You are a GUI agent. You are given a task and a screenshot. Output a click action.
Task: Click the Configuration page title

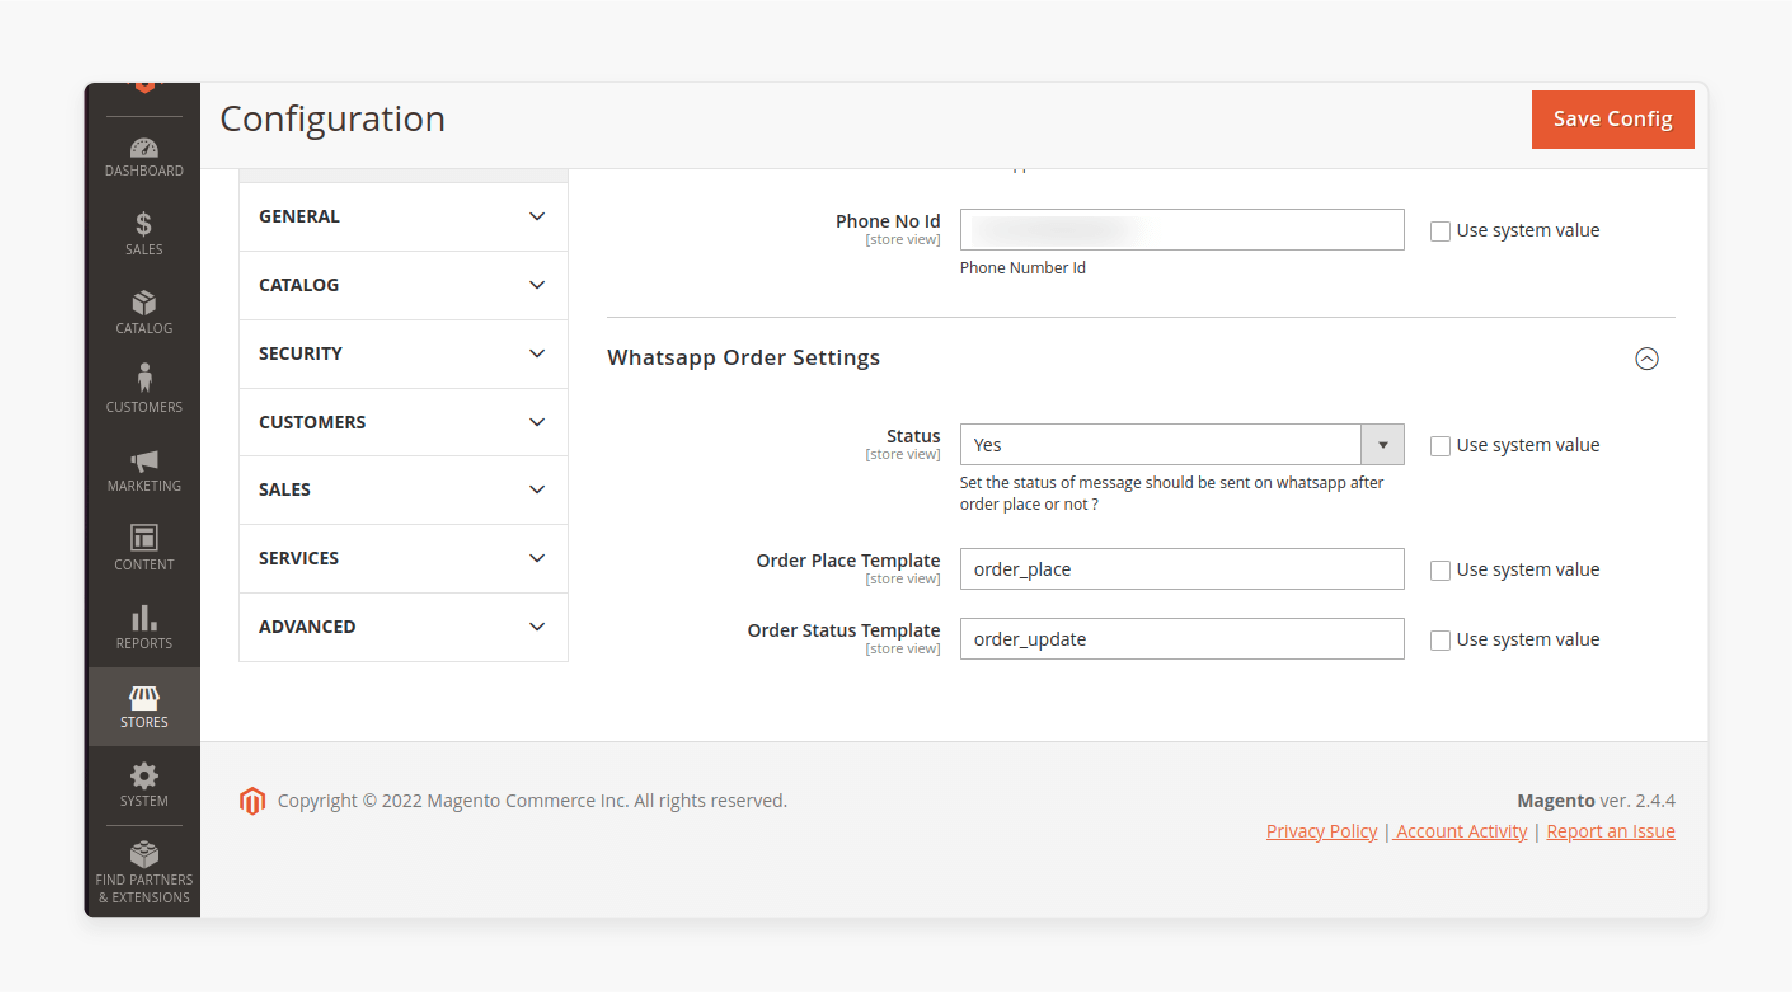332,119
